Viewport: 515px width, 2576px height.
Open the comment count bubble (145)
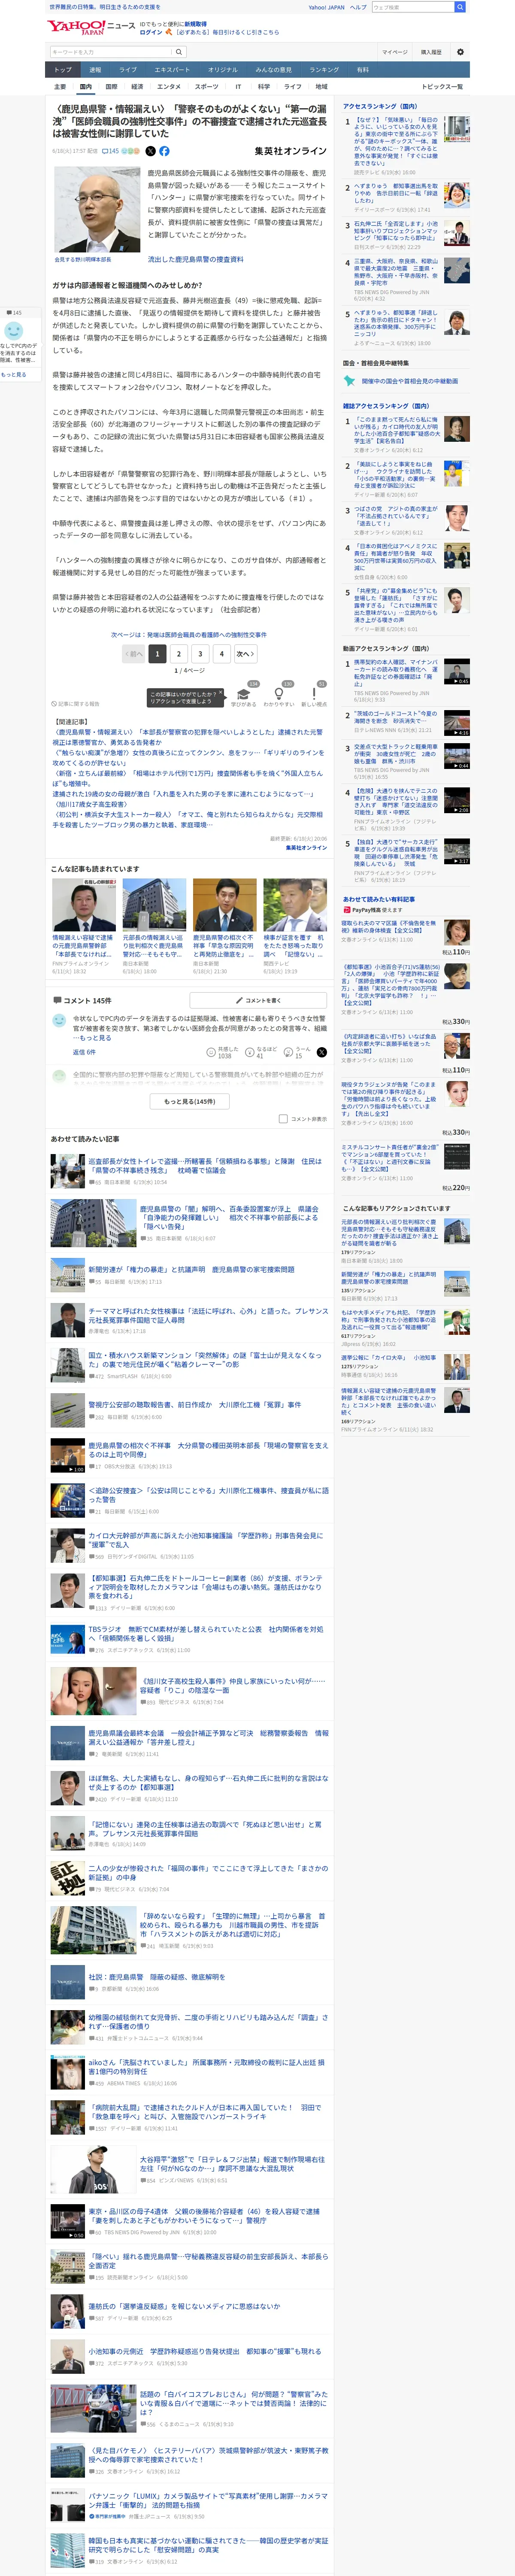click(111, 151)
